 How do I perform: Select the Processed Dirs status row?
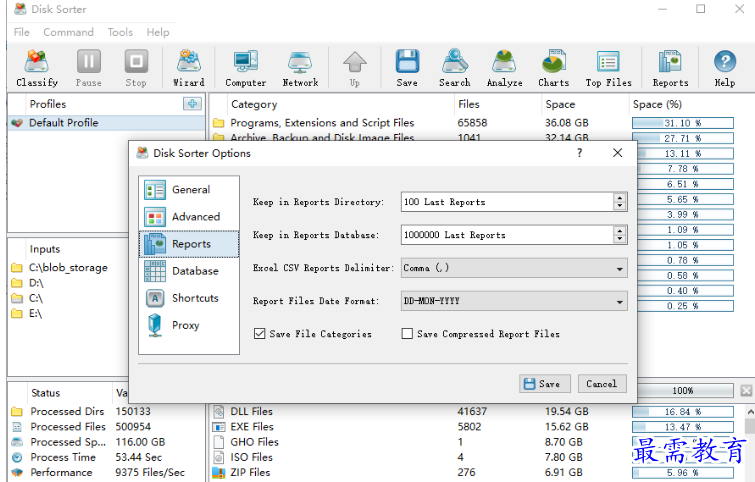coord(107,412)
